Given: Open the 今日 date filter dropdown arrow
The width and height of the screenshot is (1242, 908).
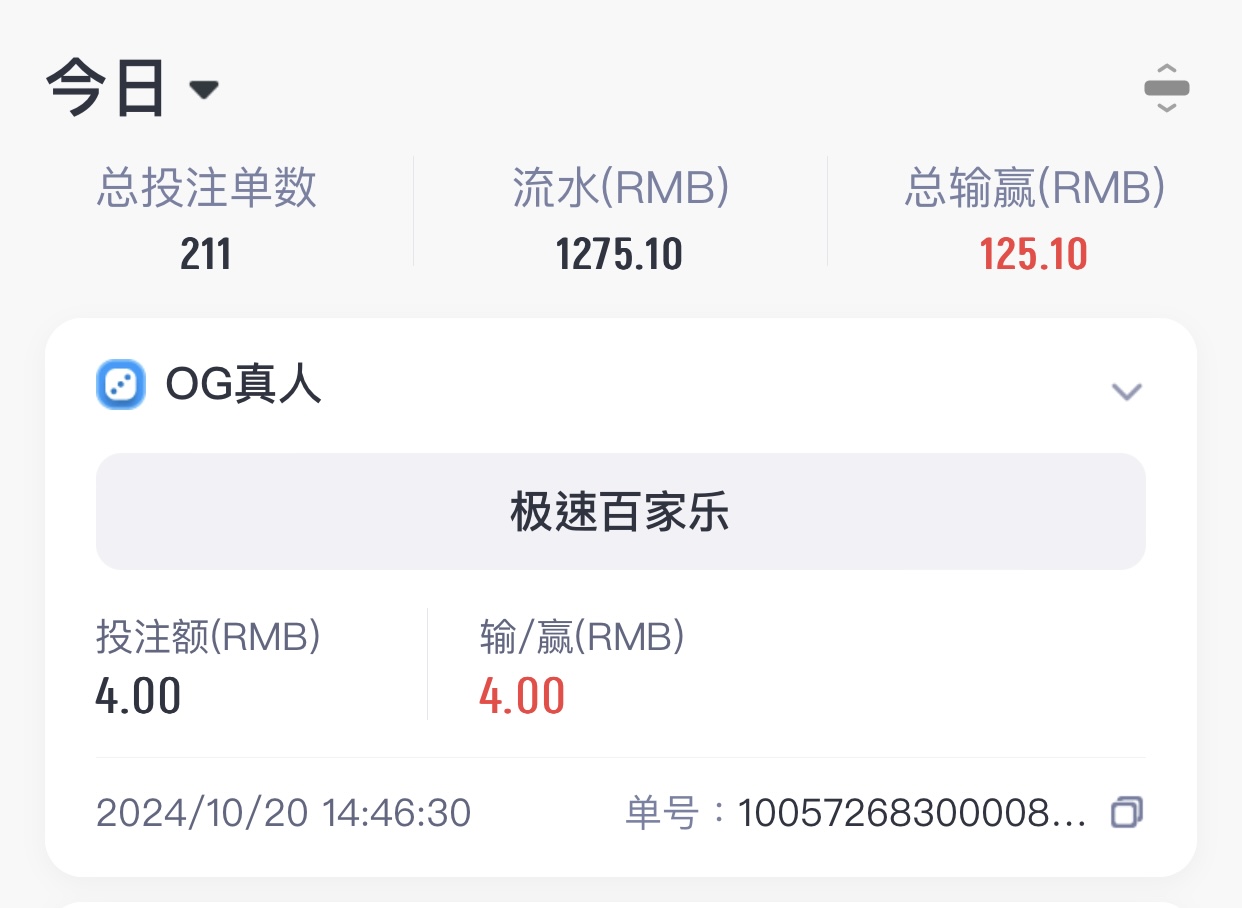Looking at the screenshot, I should click(204, 90).
